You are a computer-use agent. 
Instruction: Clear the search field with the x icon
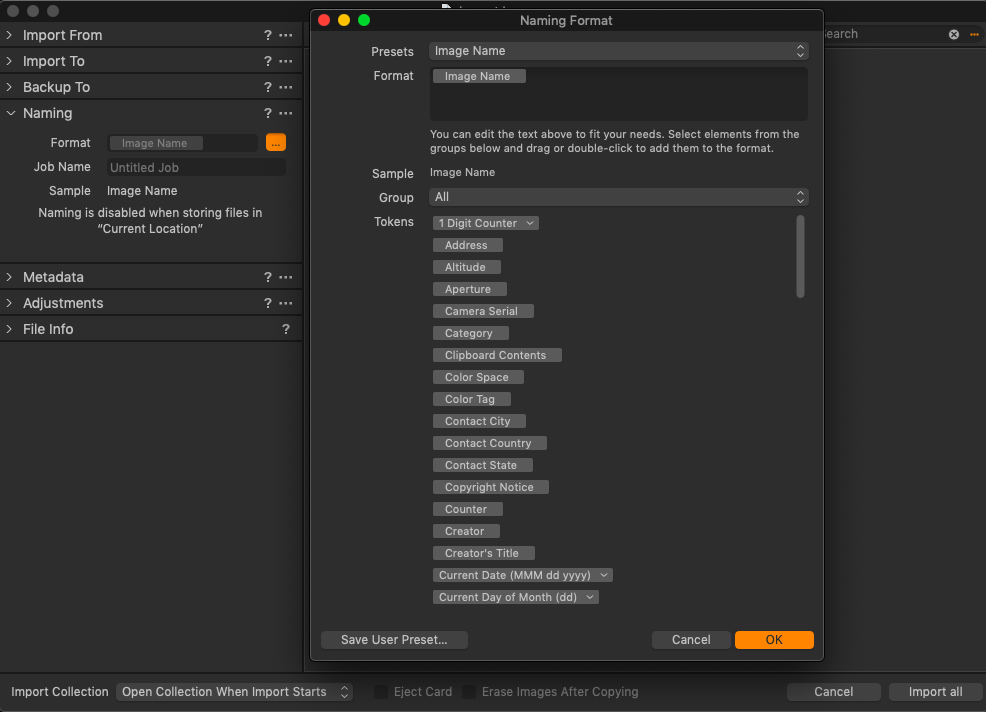pyautogui.click(x=953, y=34)
